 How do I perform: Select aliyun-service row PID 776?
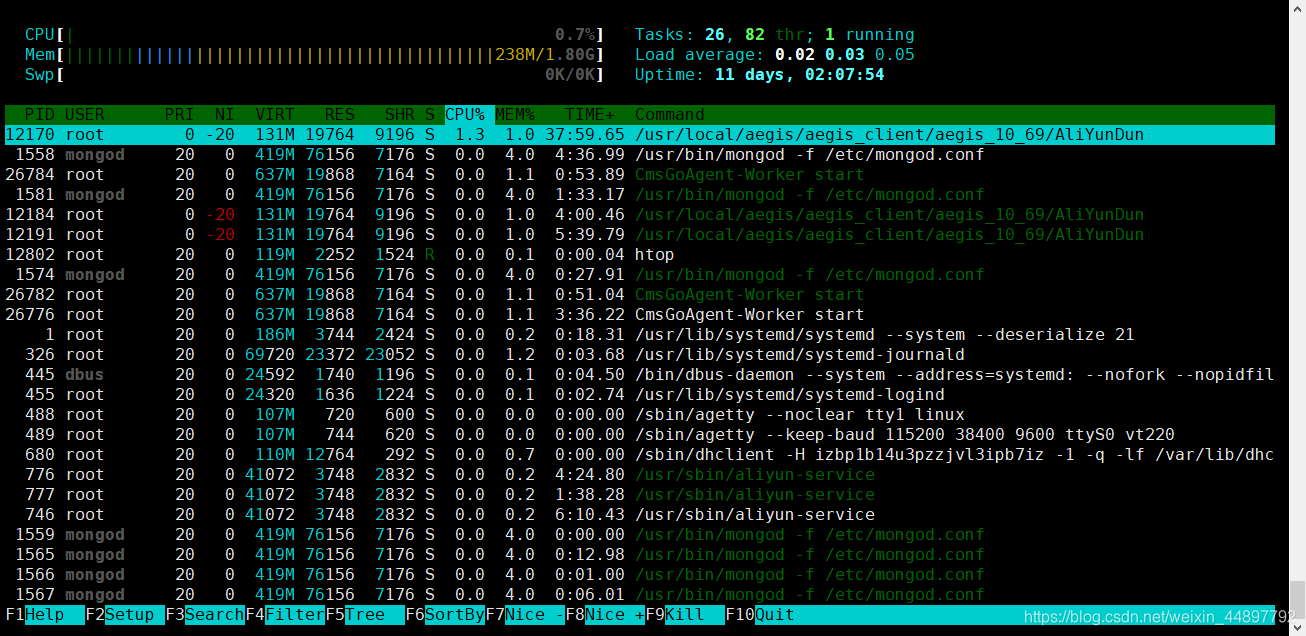[640, 475]
